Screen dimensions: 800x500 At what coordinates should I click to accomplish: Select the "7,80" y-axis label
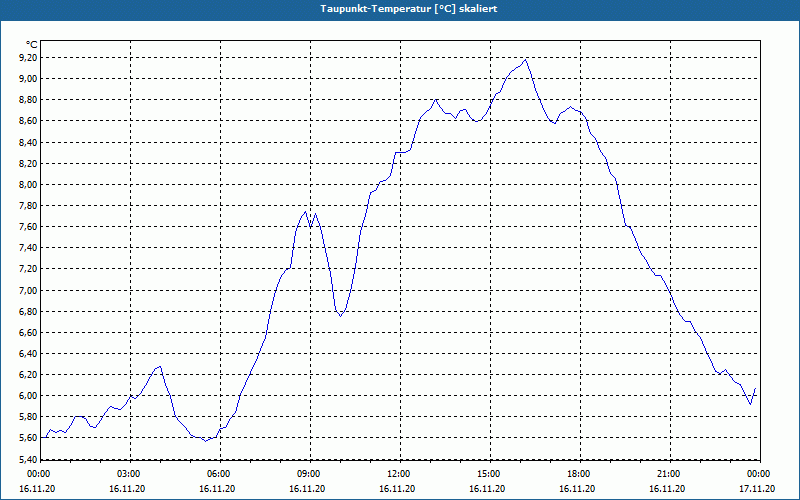(x=29, y=206)
